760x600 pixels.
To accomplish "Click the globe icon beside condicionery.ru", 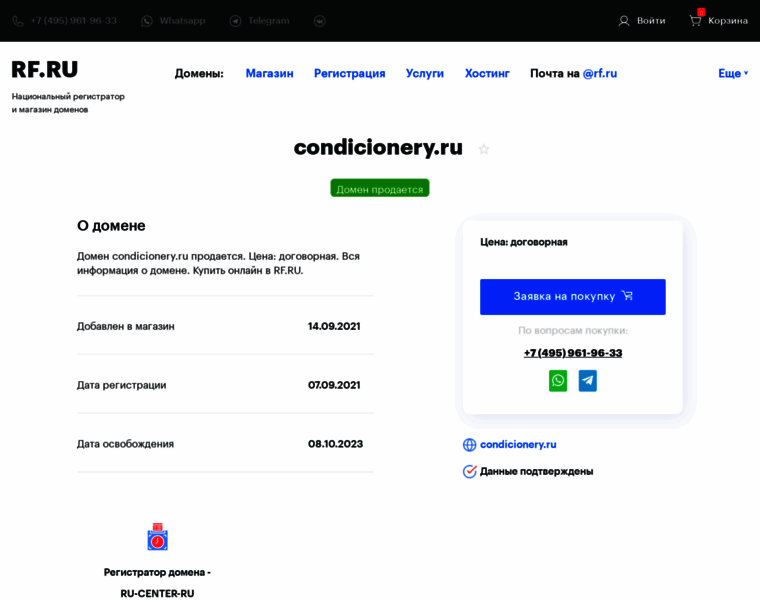I will [x=469, y=444].
